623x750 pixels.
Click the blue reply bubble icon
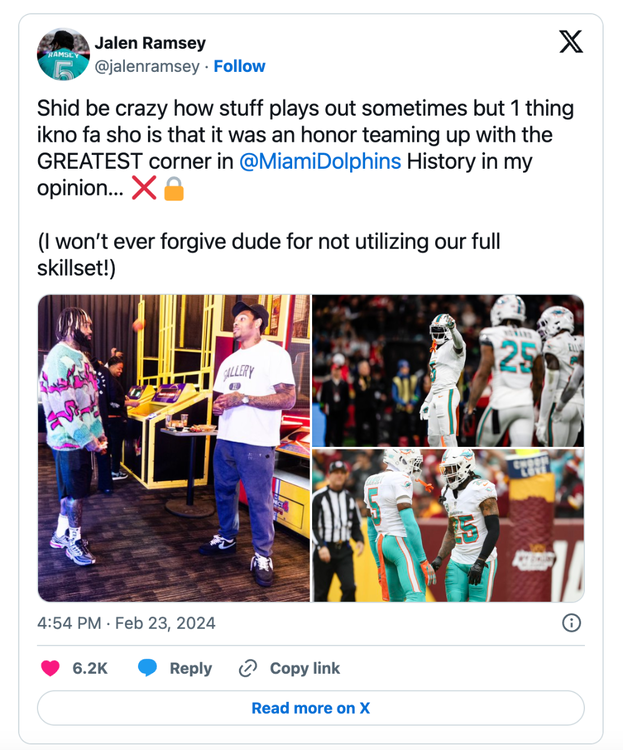[x=147, y=668]
